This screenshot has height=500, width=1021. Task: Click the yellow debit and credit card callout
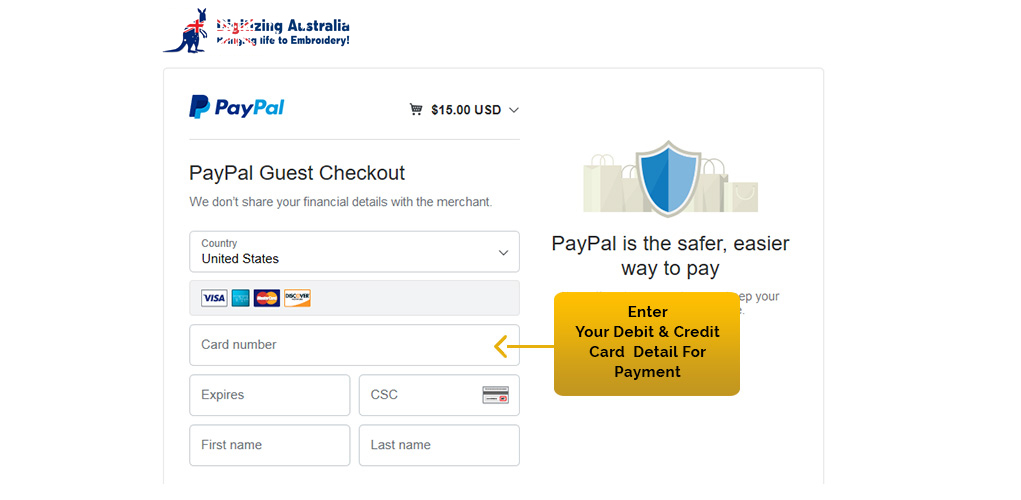pyautogui.click(x=647, y=343)
